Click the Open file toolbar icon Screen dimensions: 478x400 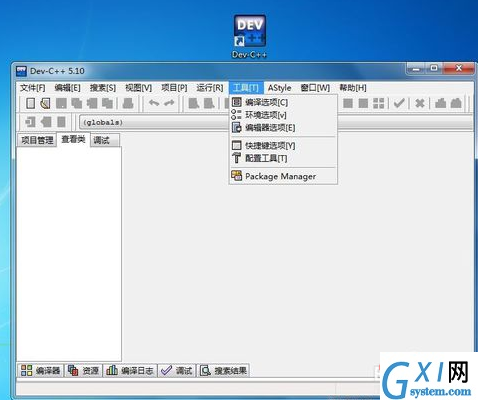pos(45,103)
